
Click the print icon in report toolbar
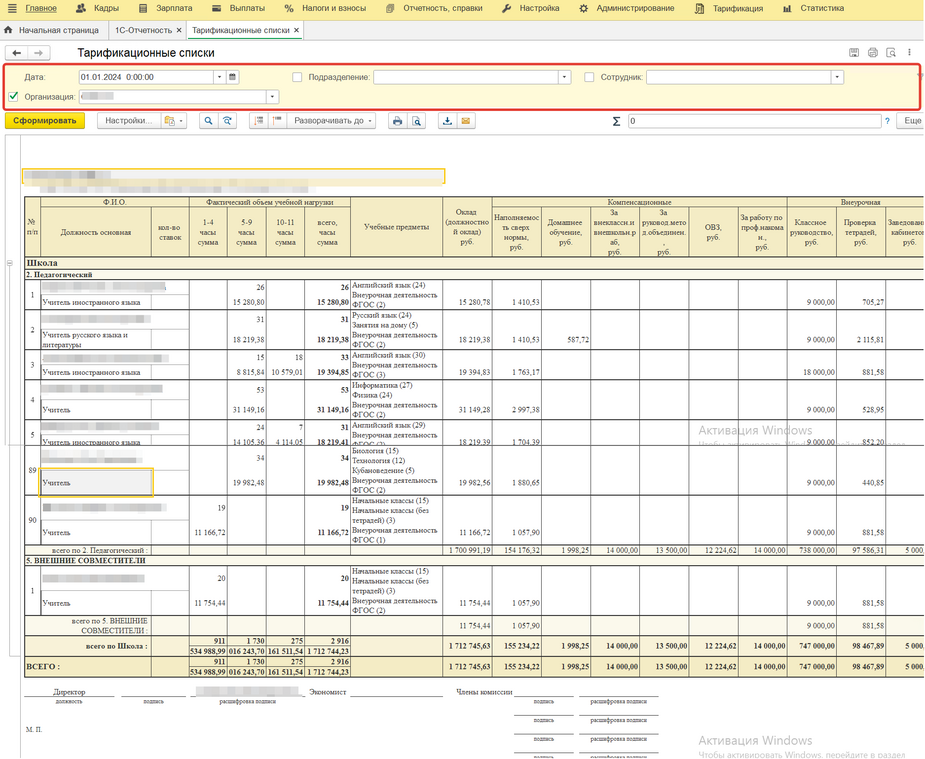coord(397,121)
